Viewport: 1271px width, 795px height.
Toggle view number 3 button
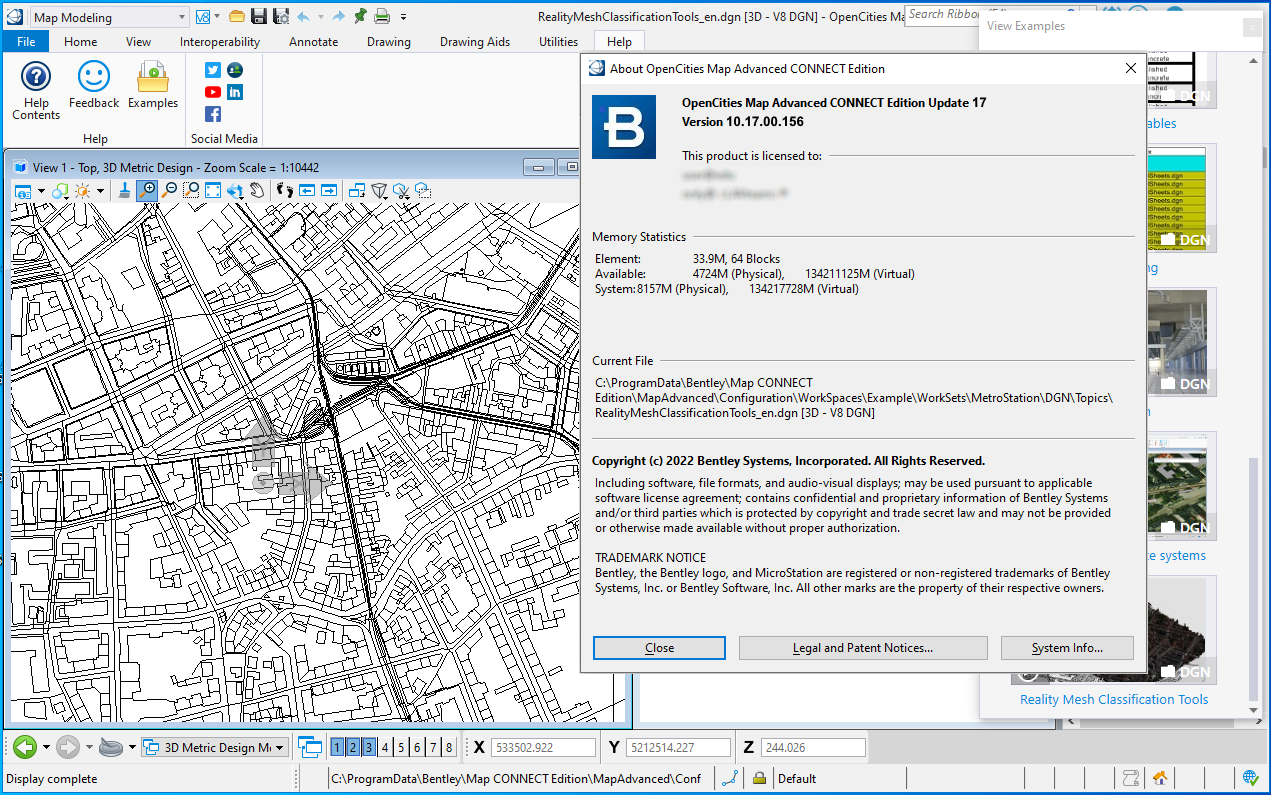tap(369, 747)
